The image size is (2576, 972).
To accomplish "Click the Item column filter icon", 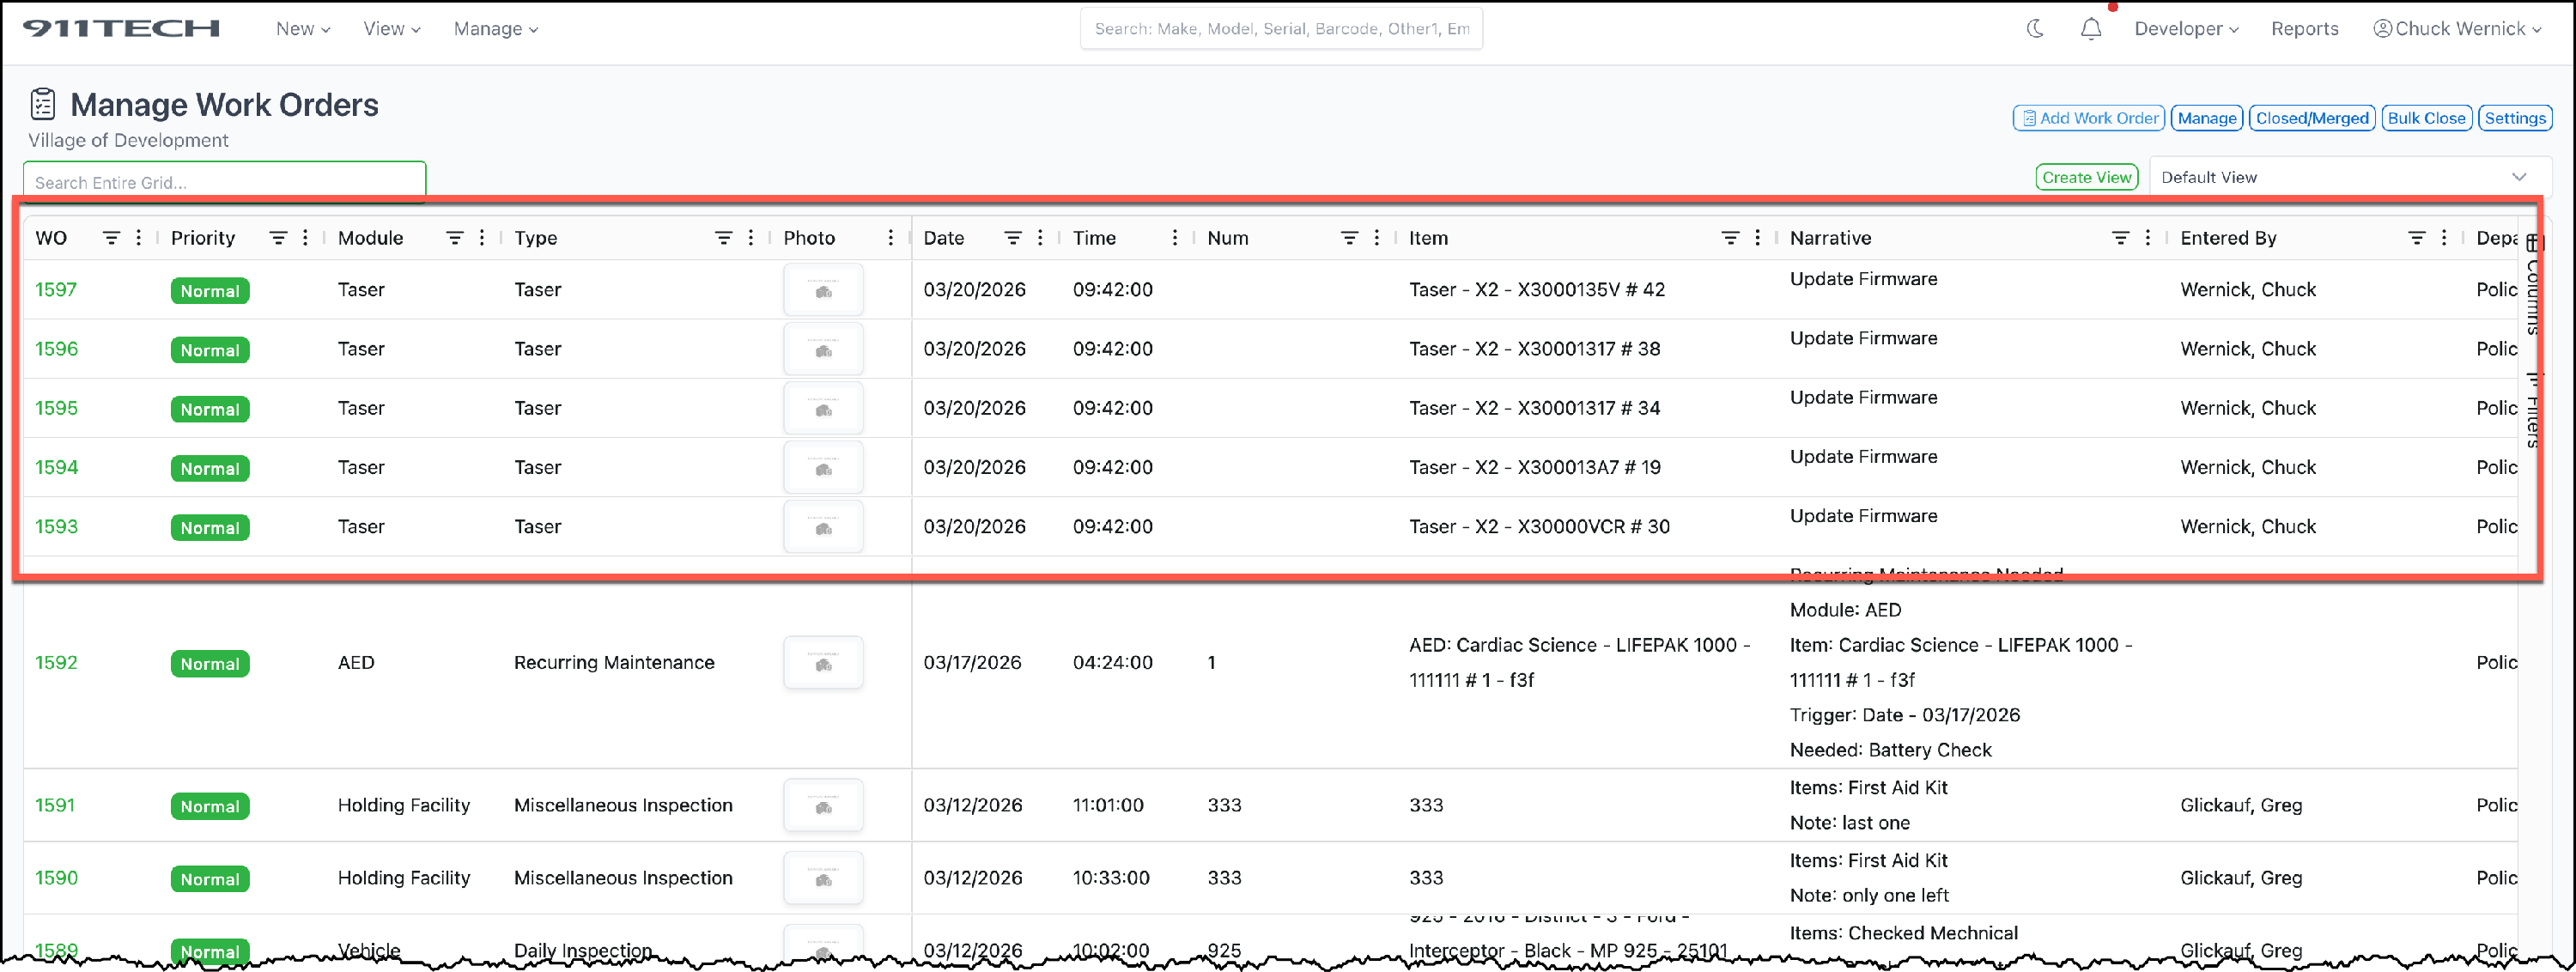I will tap(1729, 238).
